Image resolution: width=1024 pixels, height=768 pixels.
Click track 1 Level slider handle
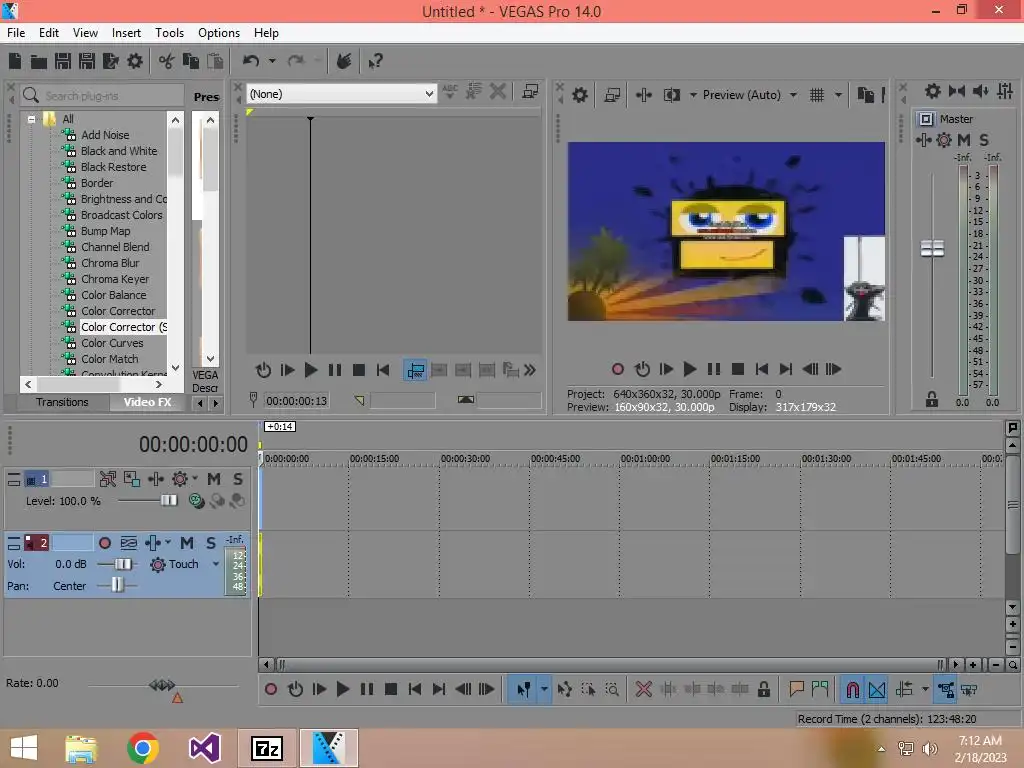(168, 500)
